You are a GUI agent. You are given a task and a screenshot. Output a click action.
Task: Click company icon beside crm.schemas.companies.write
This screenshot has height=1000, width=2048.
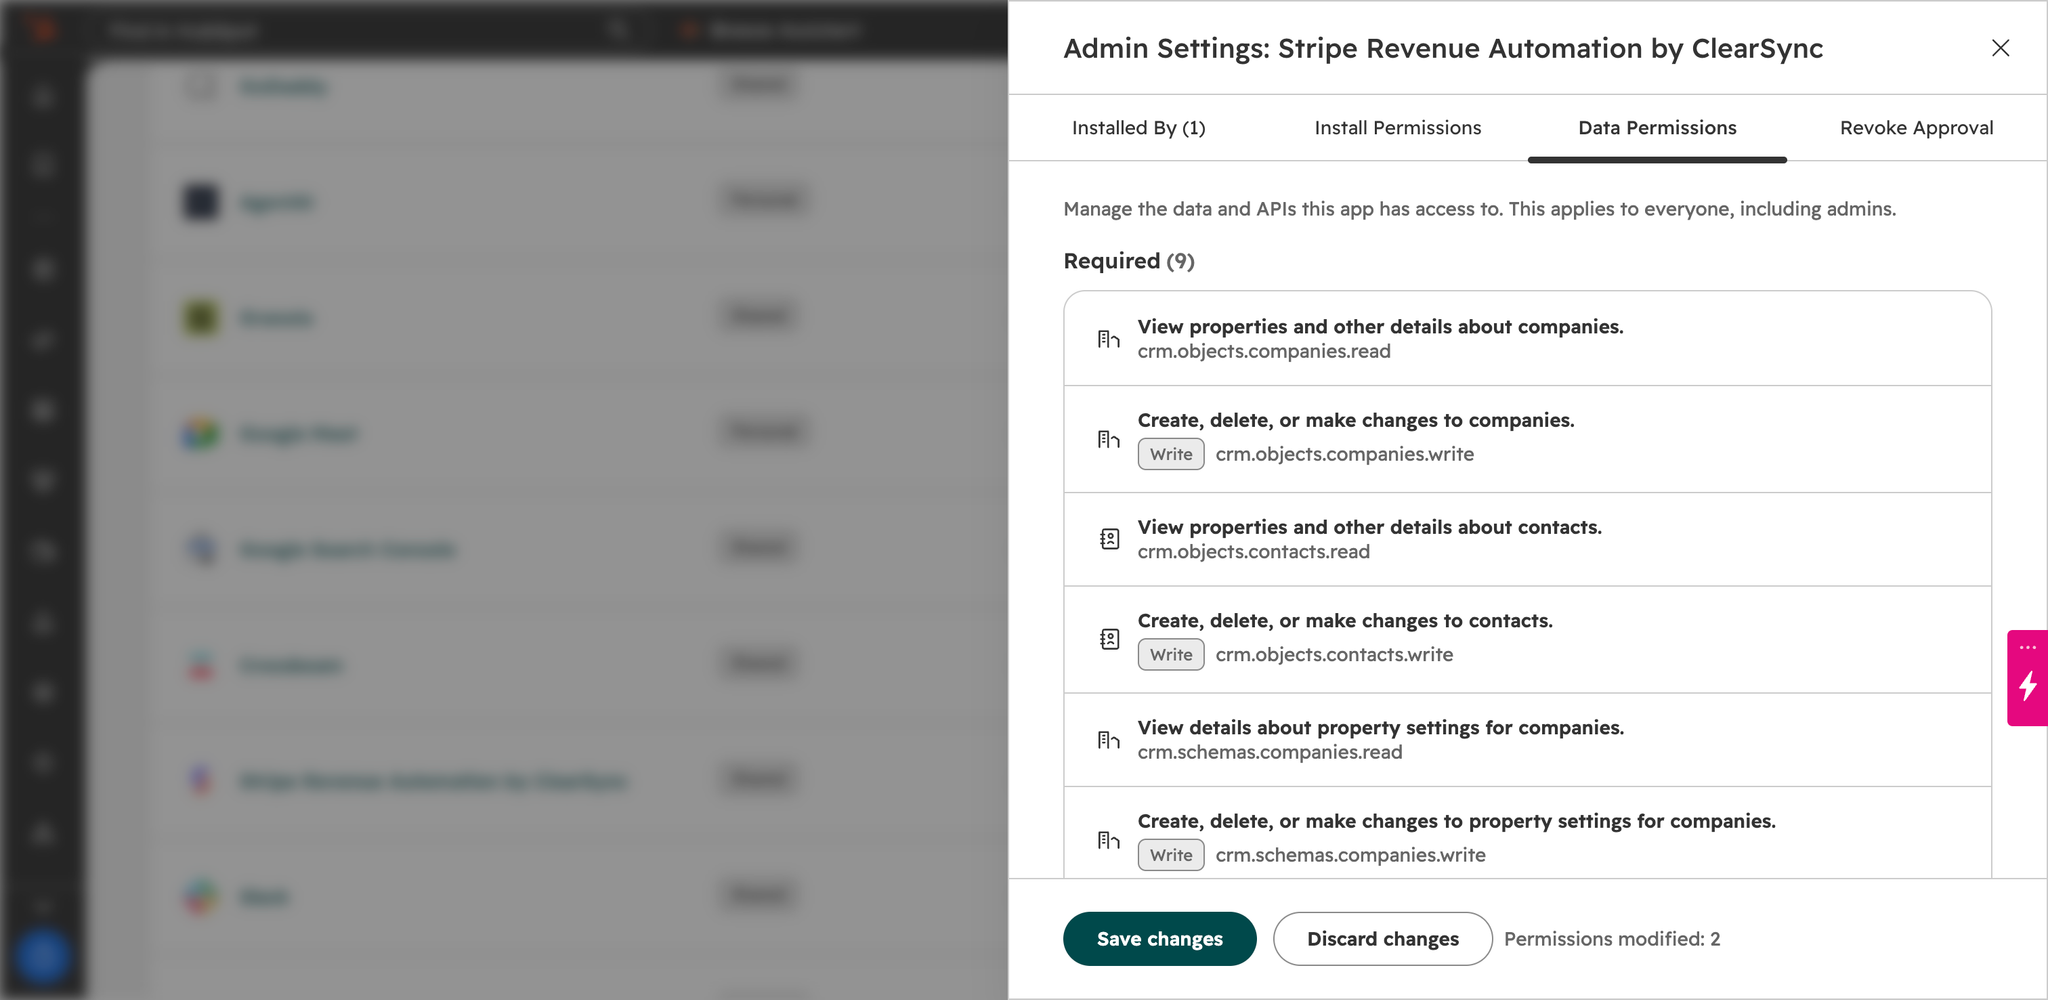click(1108, 840)
